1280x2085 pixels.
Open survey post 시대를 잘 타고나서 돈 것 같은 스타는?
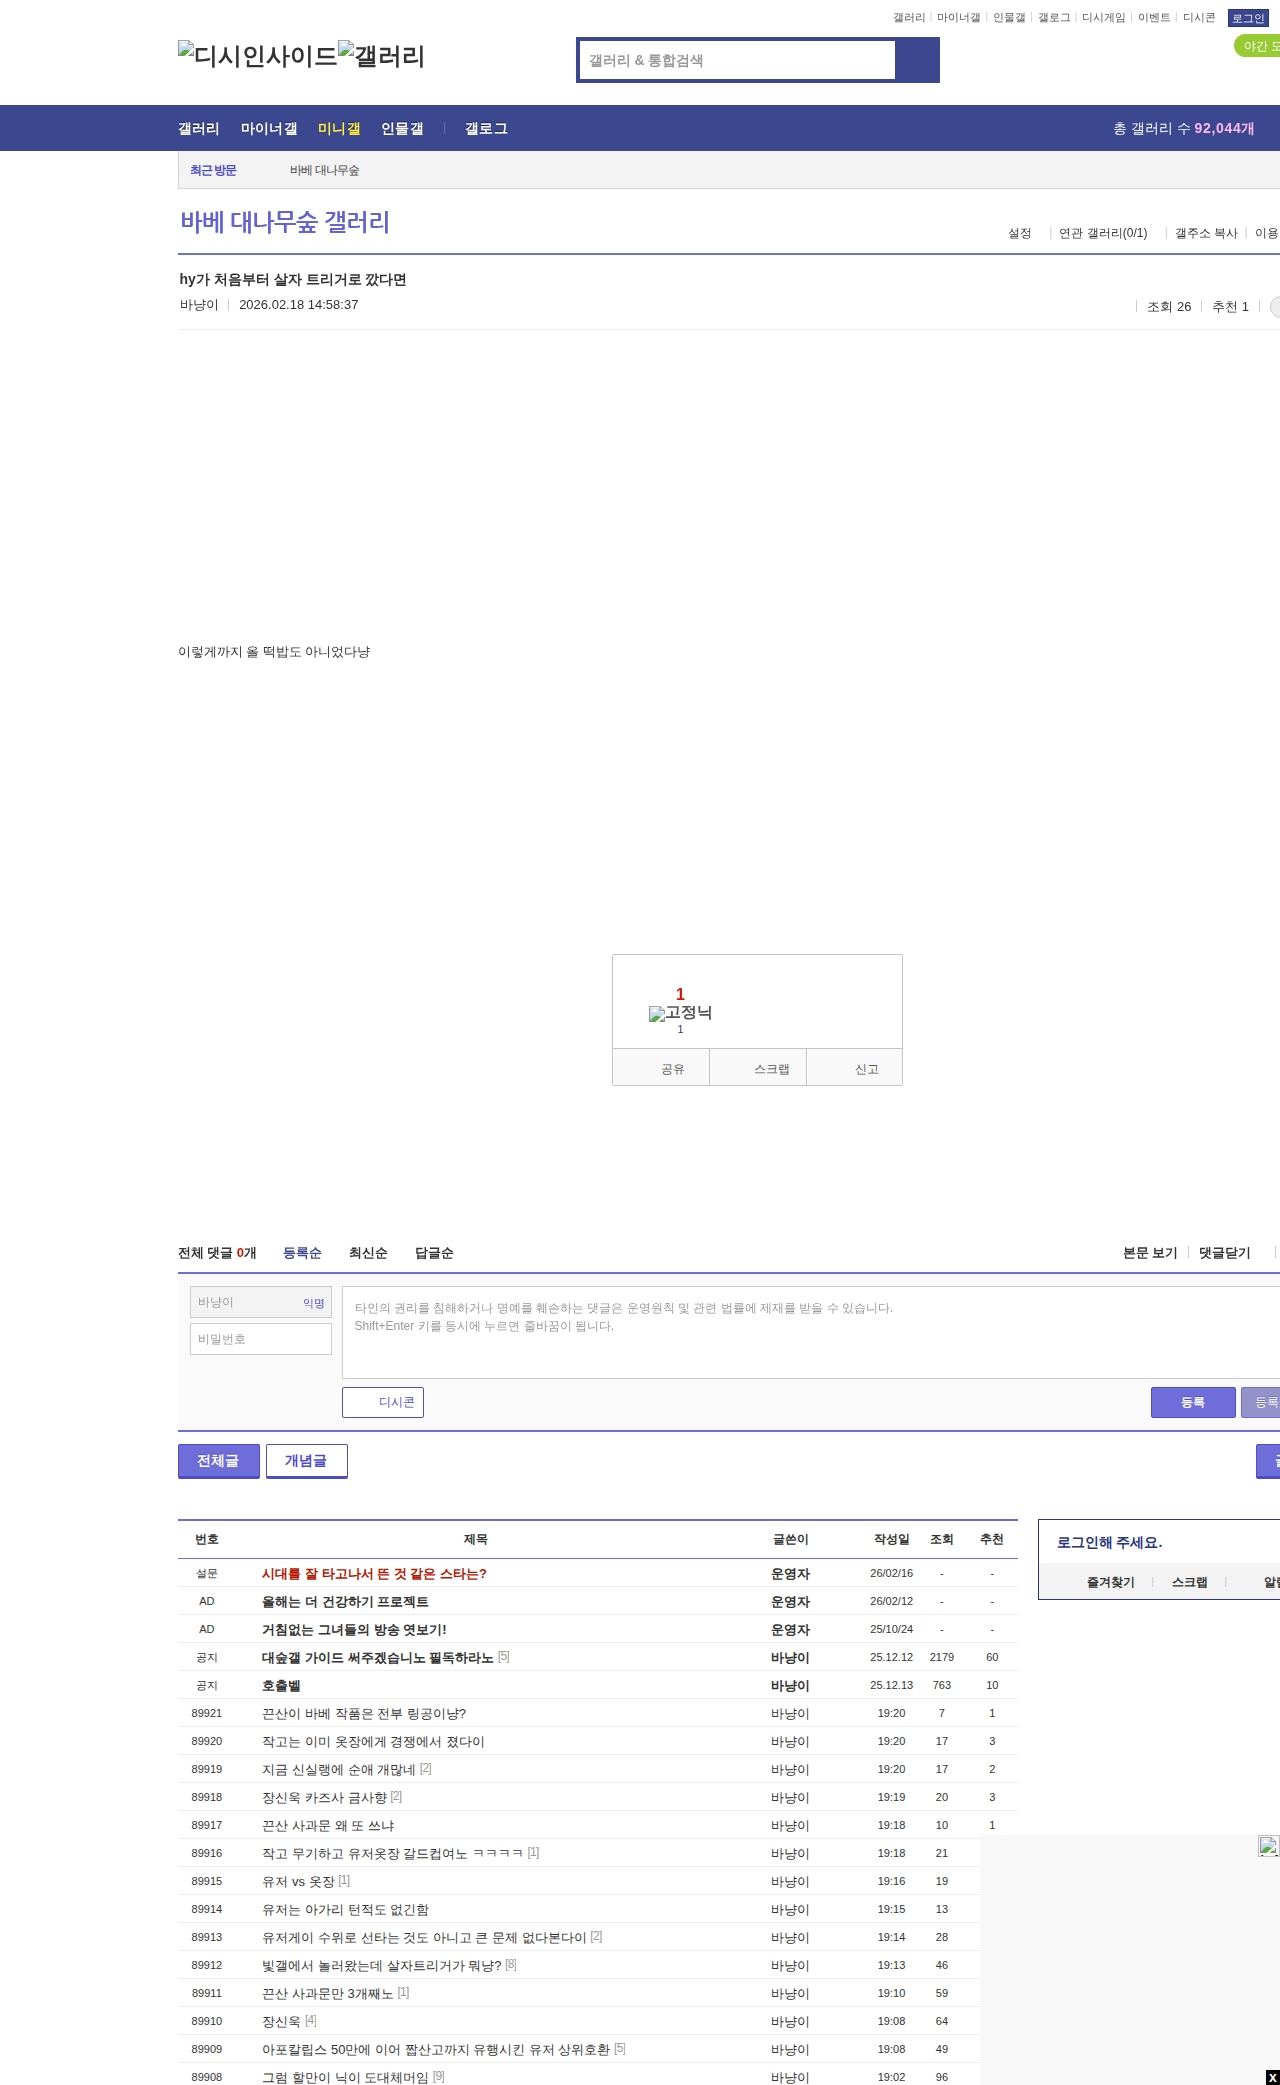point(374,1573)
